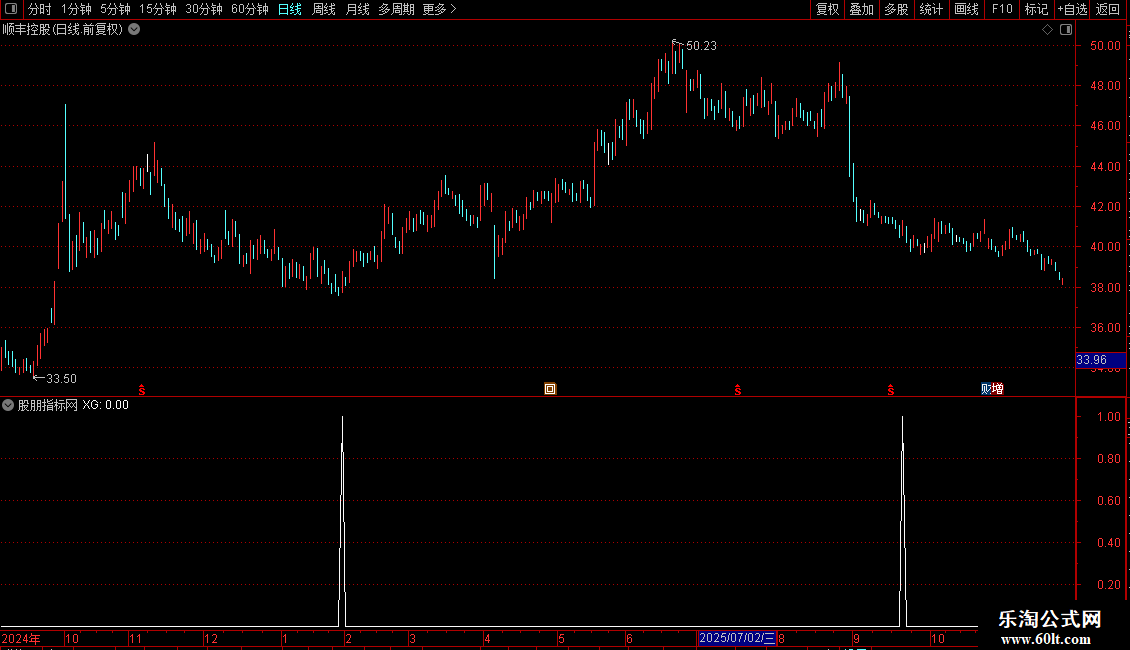Click the orange square event marker

point(550,389)
